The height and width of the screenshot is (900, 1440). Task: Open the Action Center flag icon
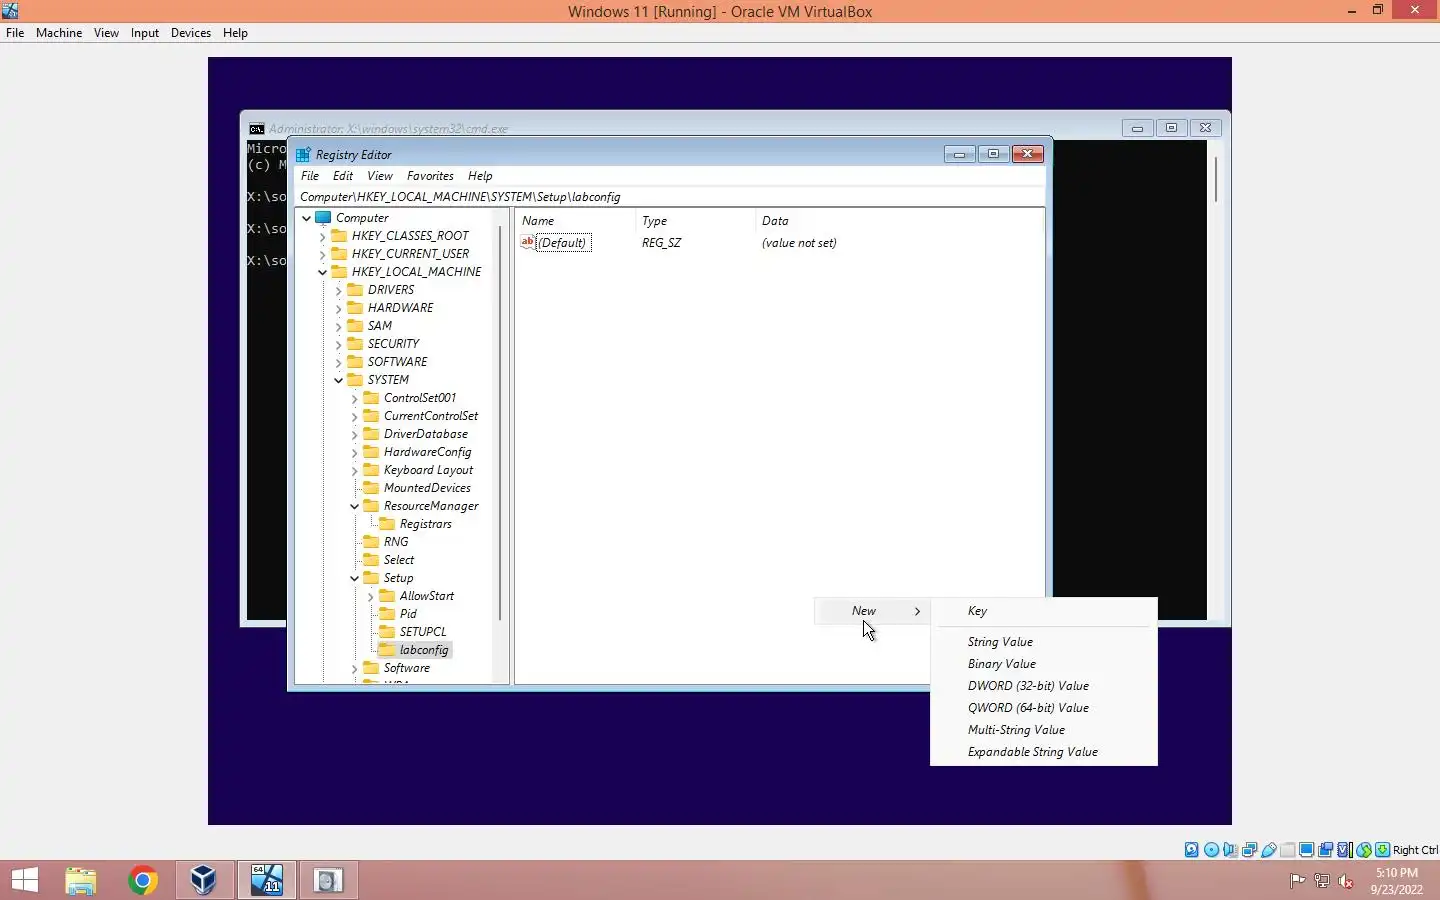[1297, 881]
